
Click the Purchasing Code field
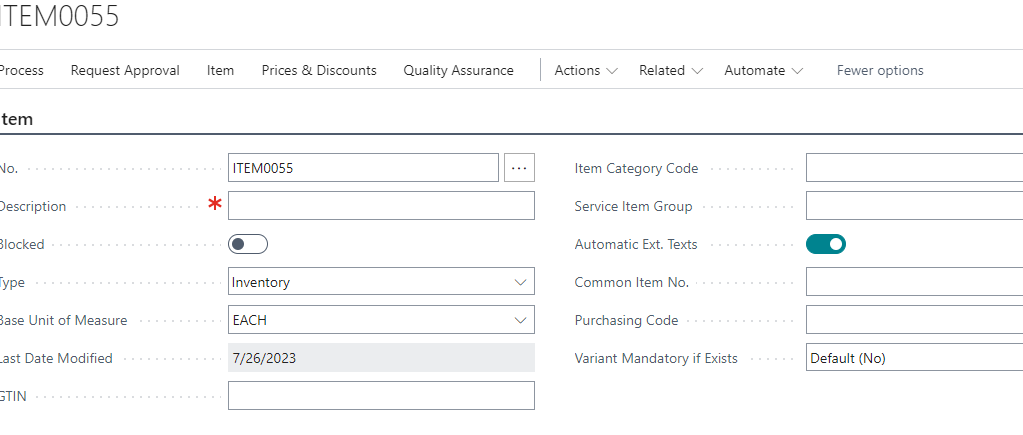click(x=915, y=320)
